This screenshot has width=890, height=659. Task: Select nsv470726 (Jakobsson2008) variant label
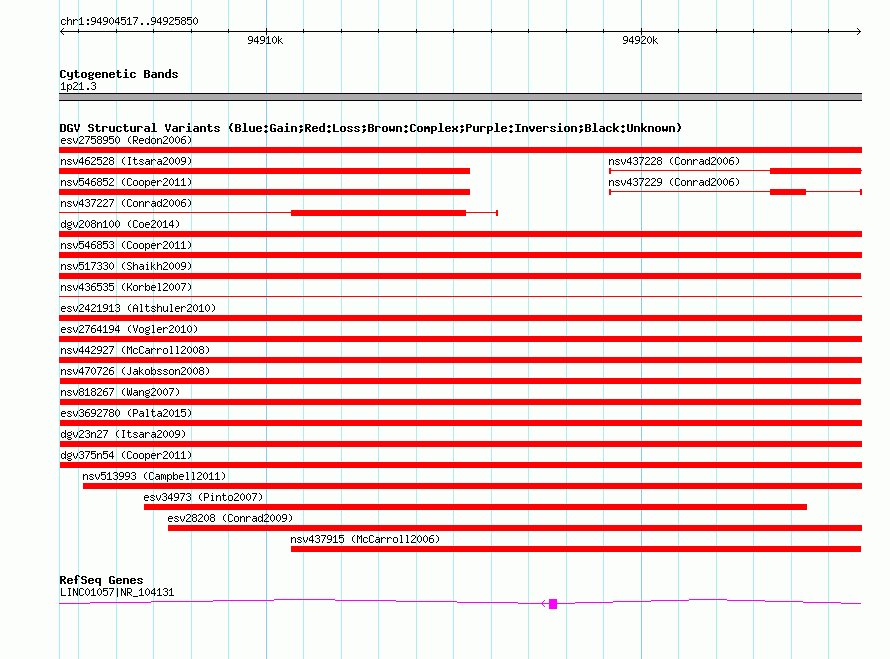coord(135,371)
